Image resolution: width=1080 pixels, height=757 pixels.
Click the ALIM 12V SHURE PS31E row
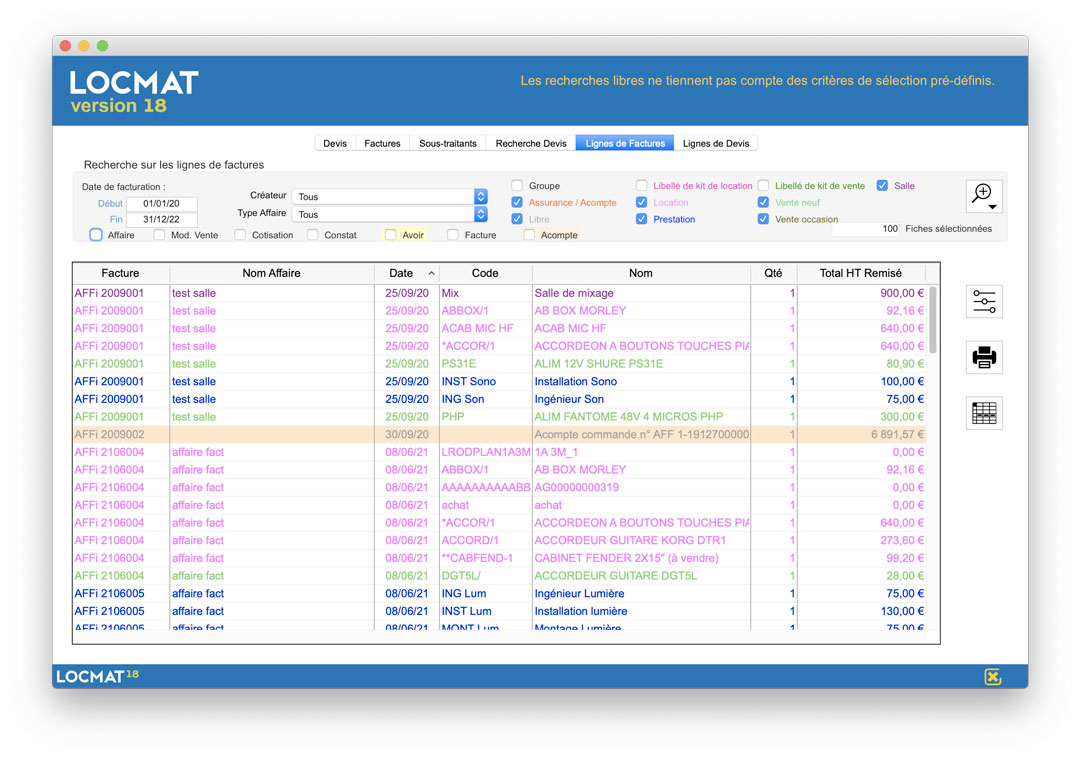pyautogui.click(x=499, y=364)
